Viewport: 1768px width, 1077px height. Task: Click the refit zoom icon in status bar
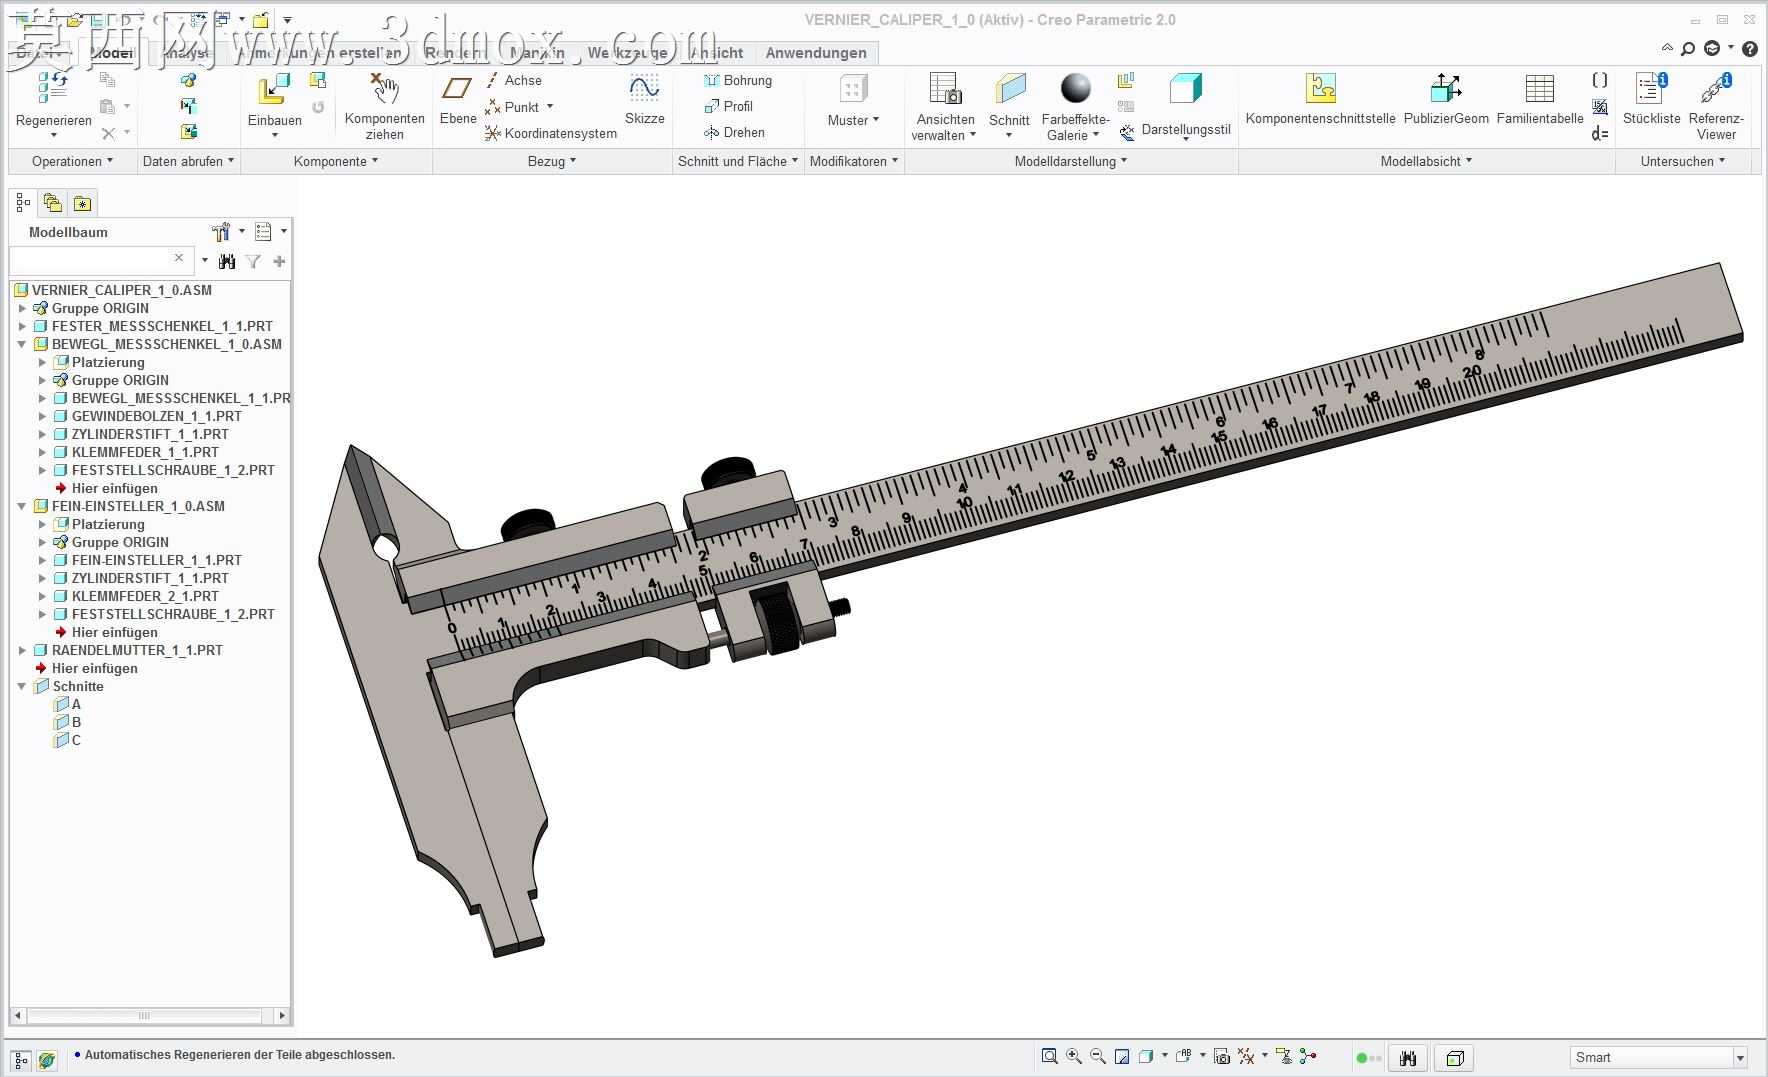coord(1049,1056)
